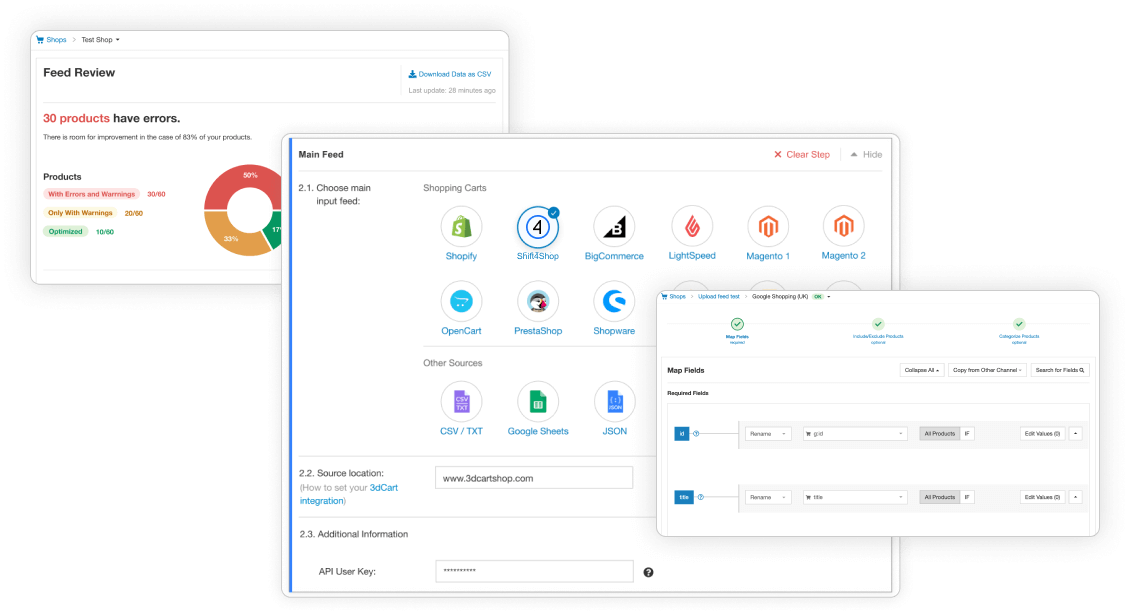Open the Test Shop breadcrumb dropdown

coord(100,40)
